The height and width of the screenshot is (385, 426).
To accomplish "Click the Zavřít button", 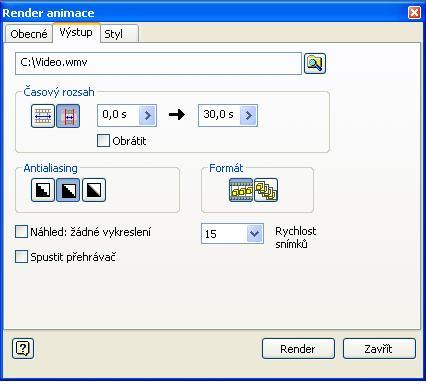I will click(379, 349).
